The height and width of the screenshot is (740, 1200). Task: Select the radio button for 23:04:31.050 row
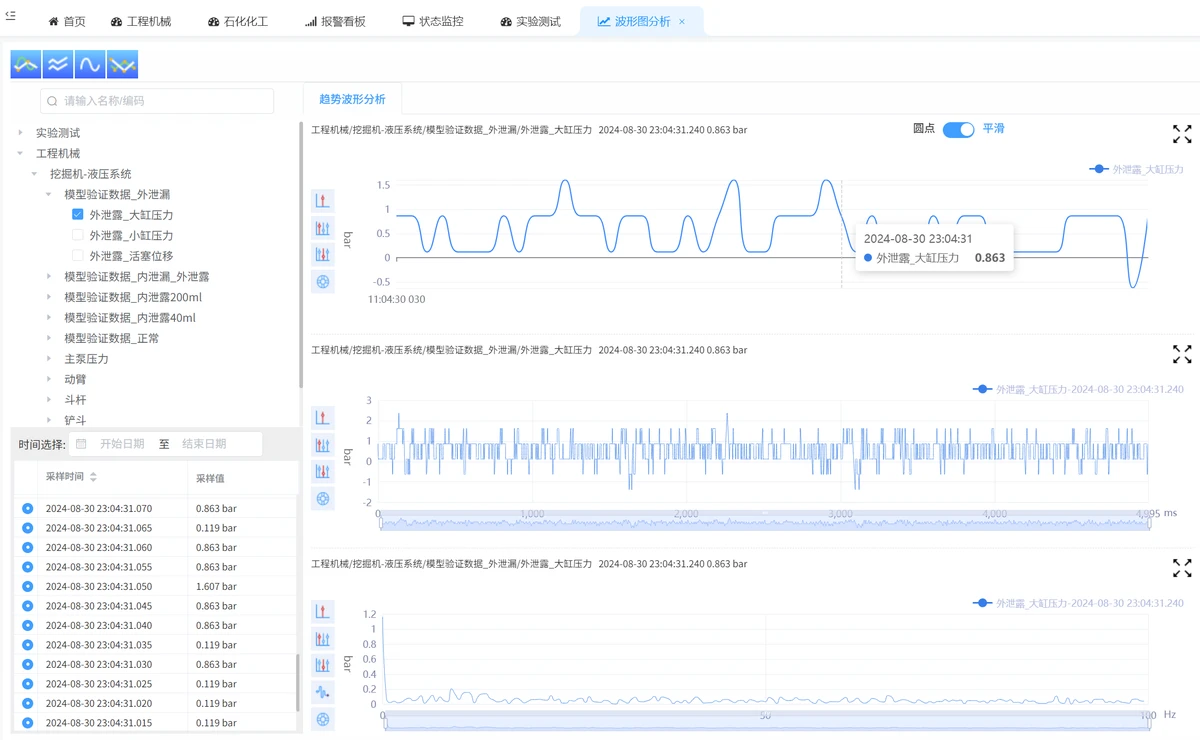(28, 587)
